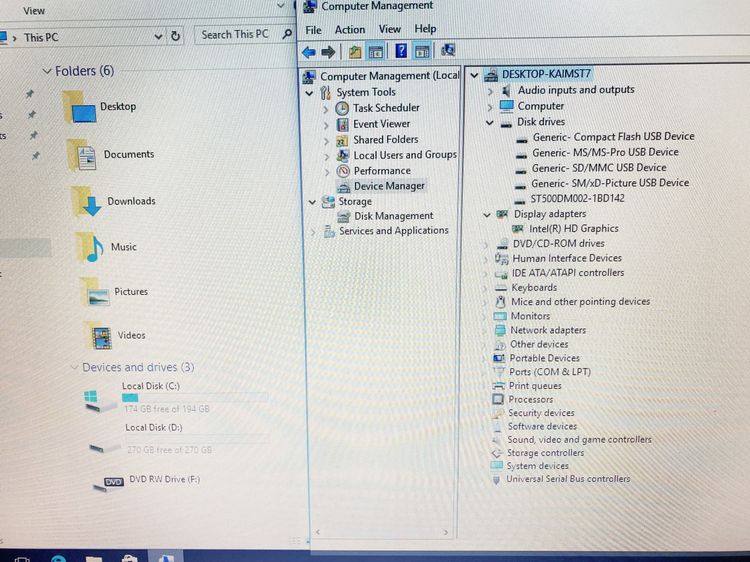Viewport: 750px width, 562px height.
Task: Expand the Shared Folders node
Action: 326,141
